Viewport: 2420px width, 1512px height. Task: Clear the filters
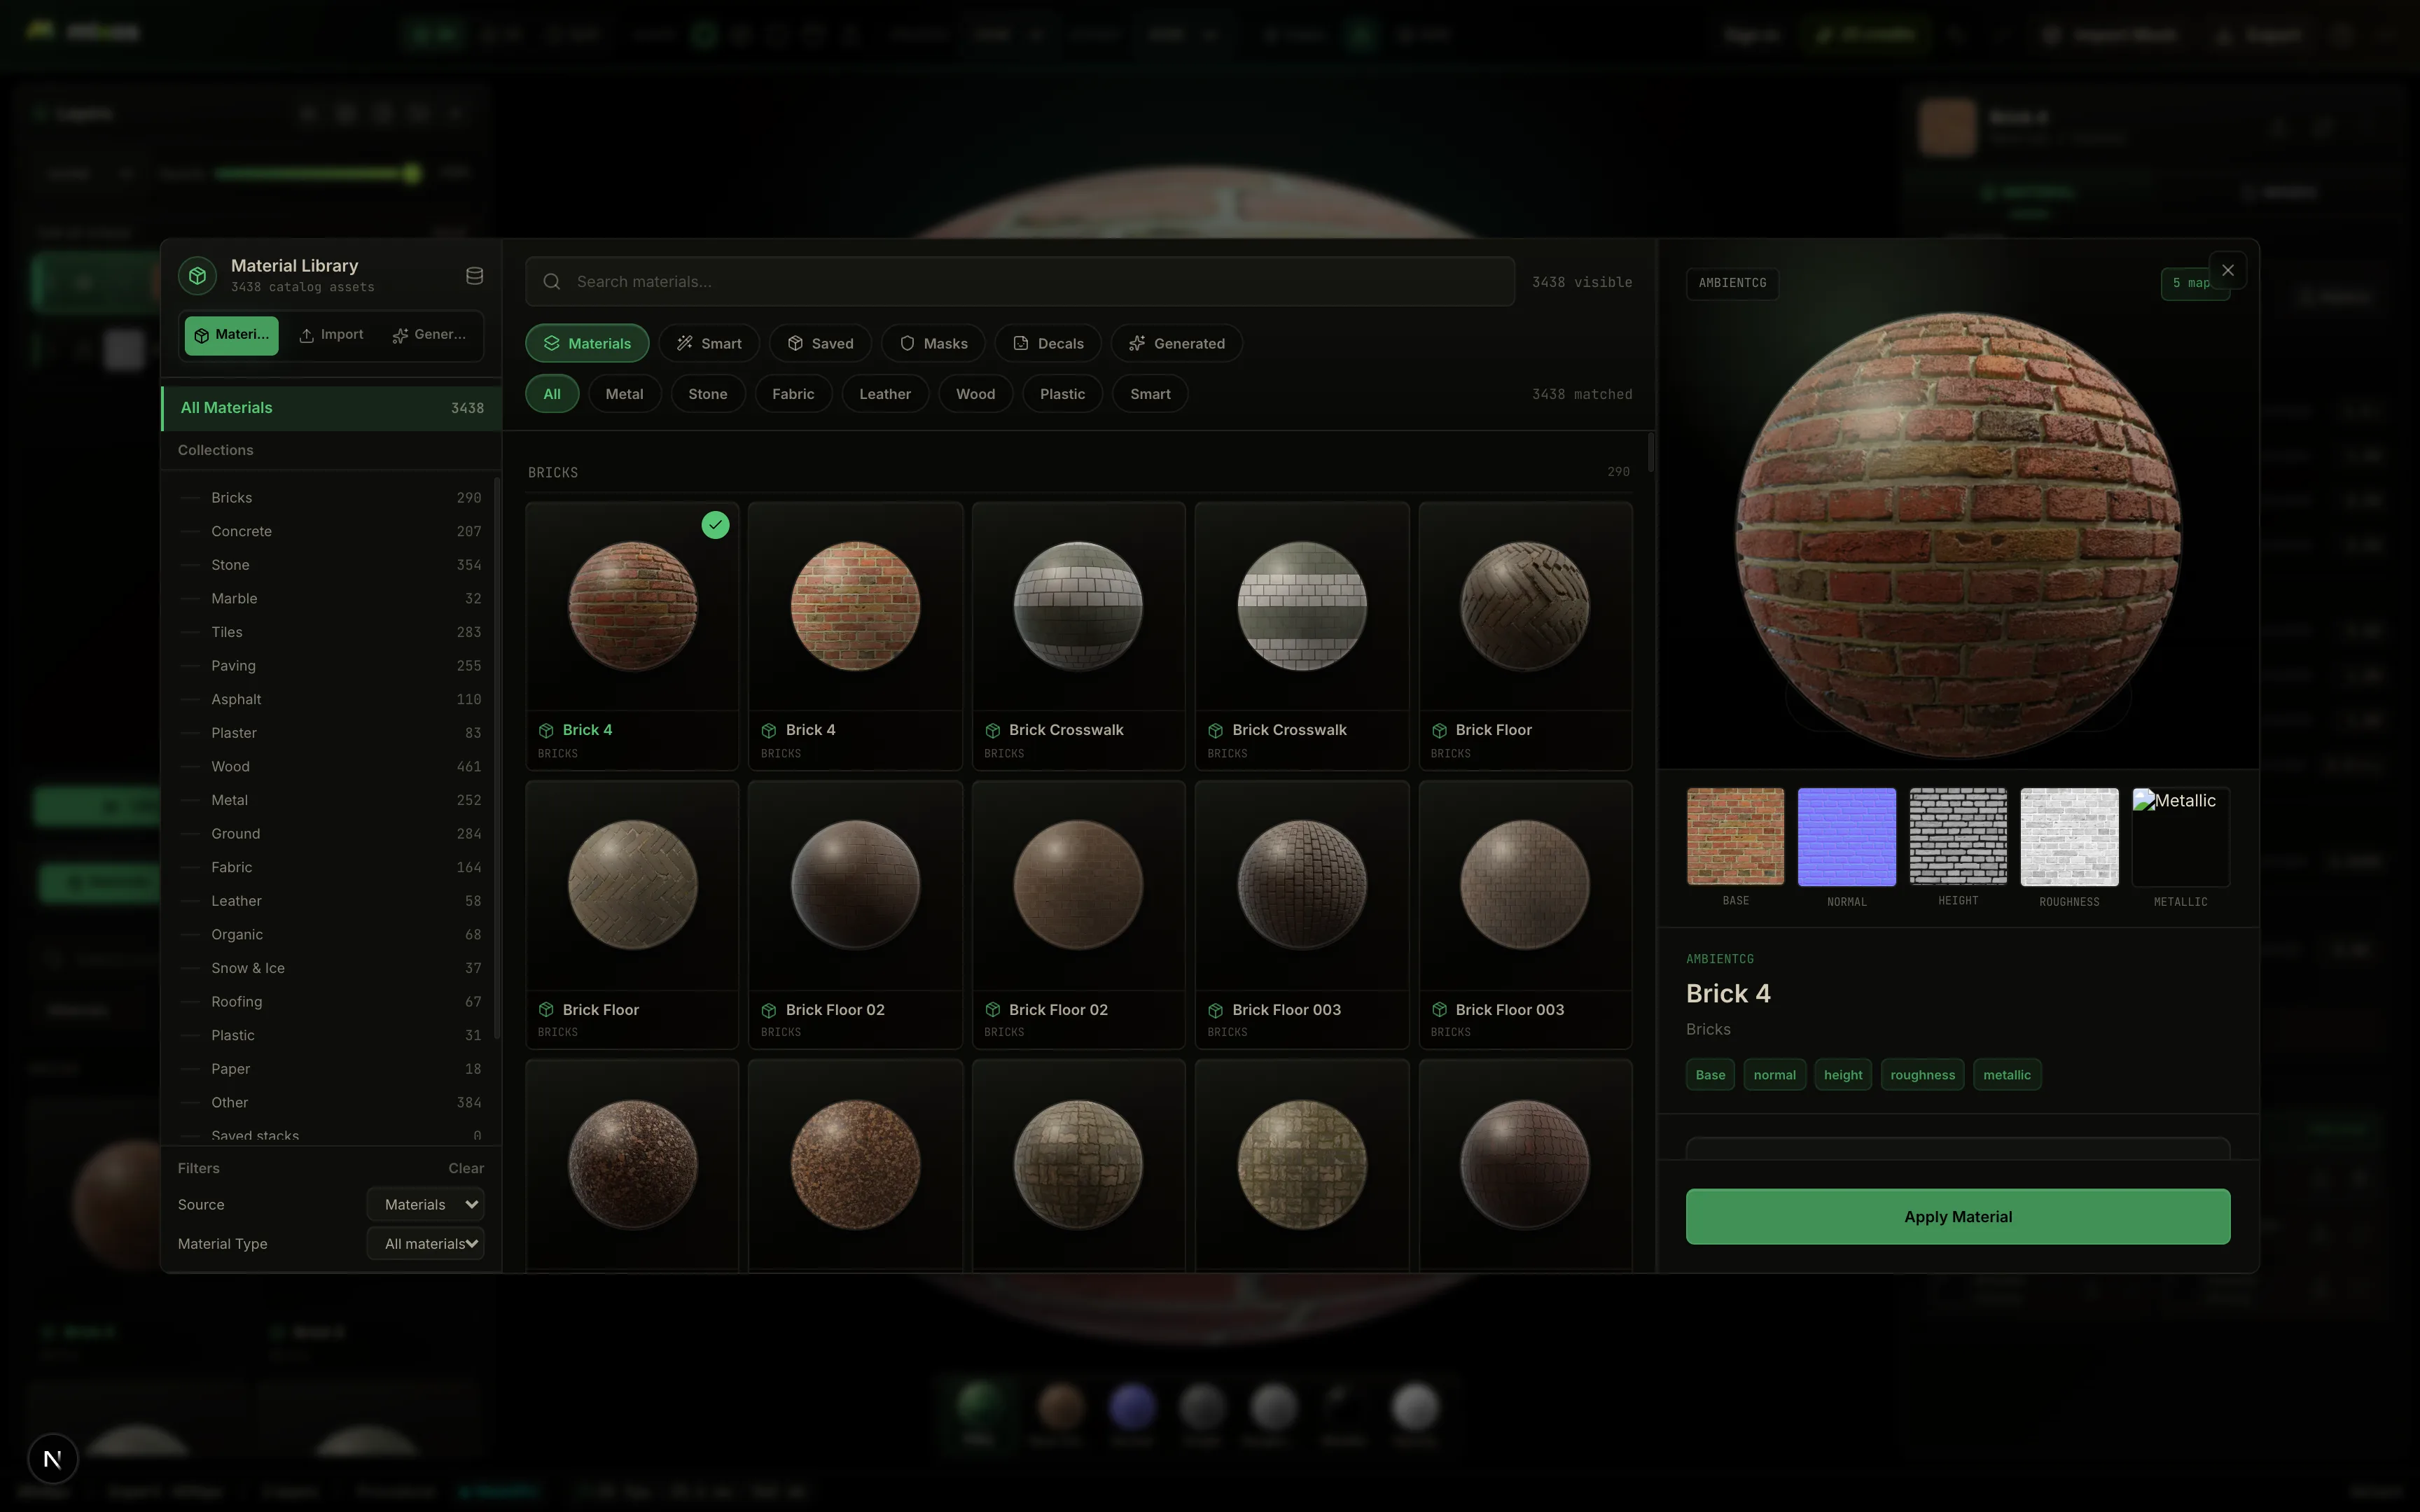[466, 1168]
